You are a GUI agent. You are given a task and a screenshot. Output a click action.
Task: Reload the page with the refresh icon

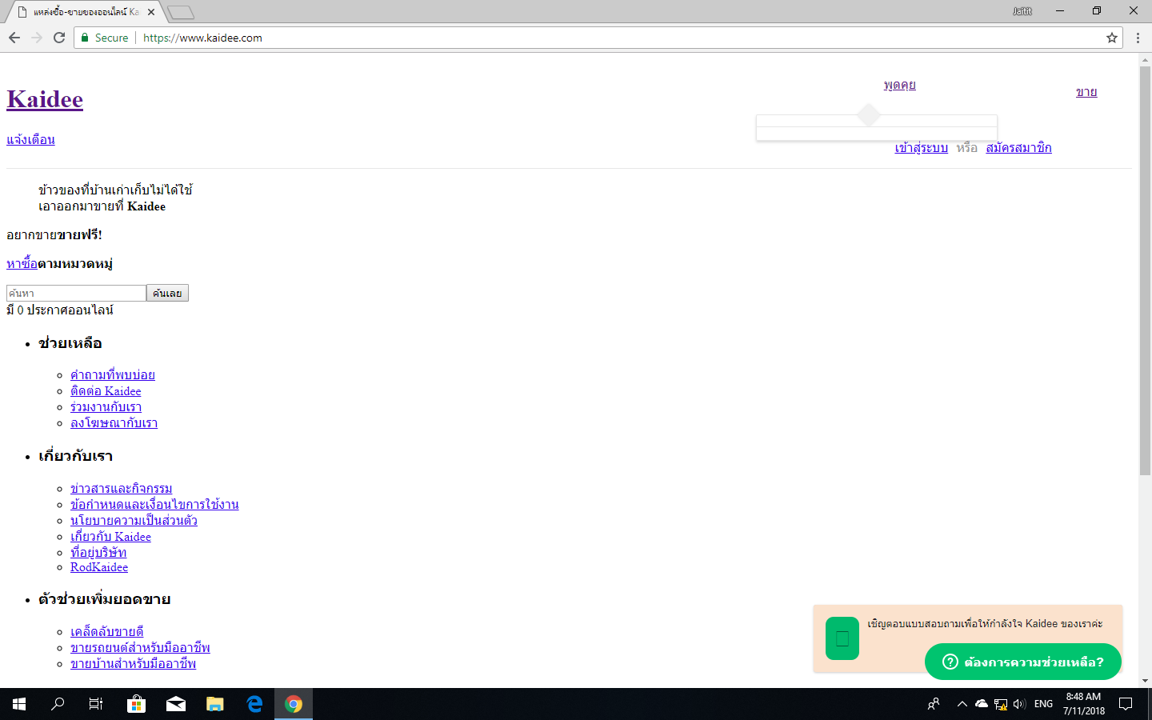[x=60, y=37]
